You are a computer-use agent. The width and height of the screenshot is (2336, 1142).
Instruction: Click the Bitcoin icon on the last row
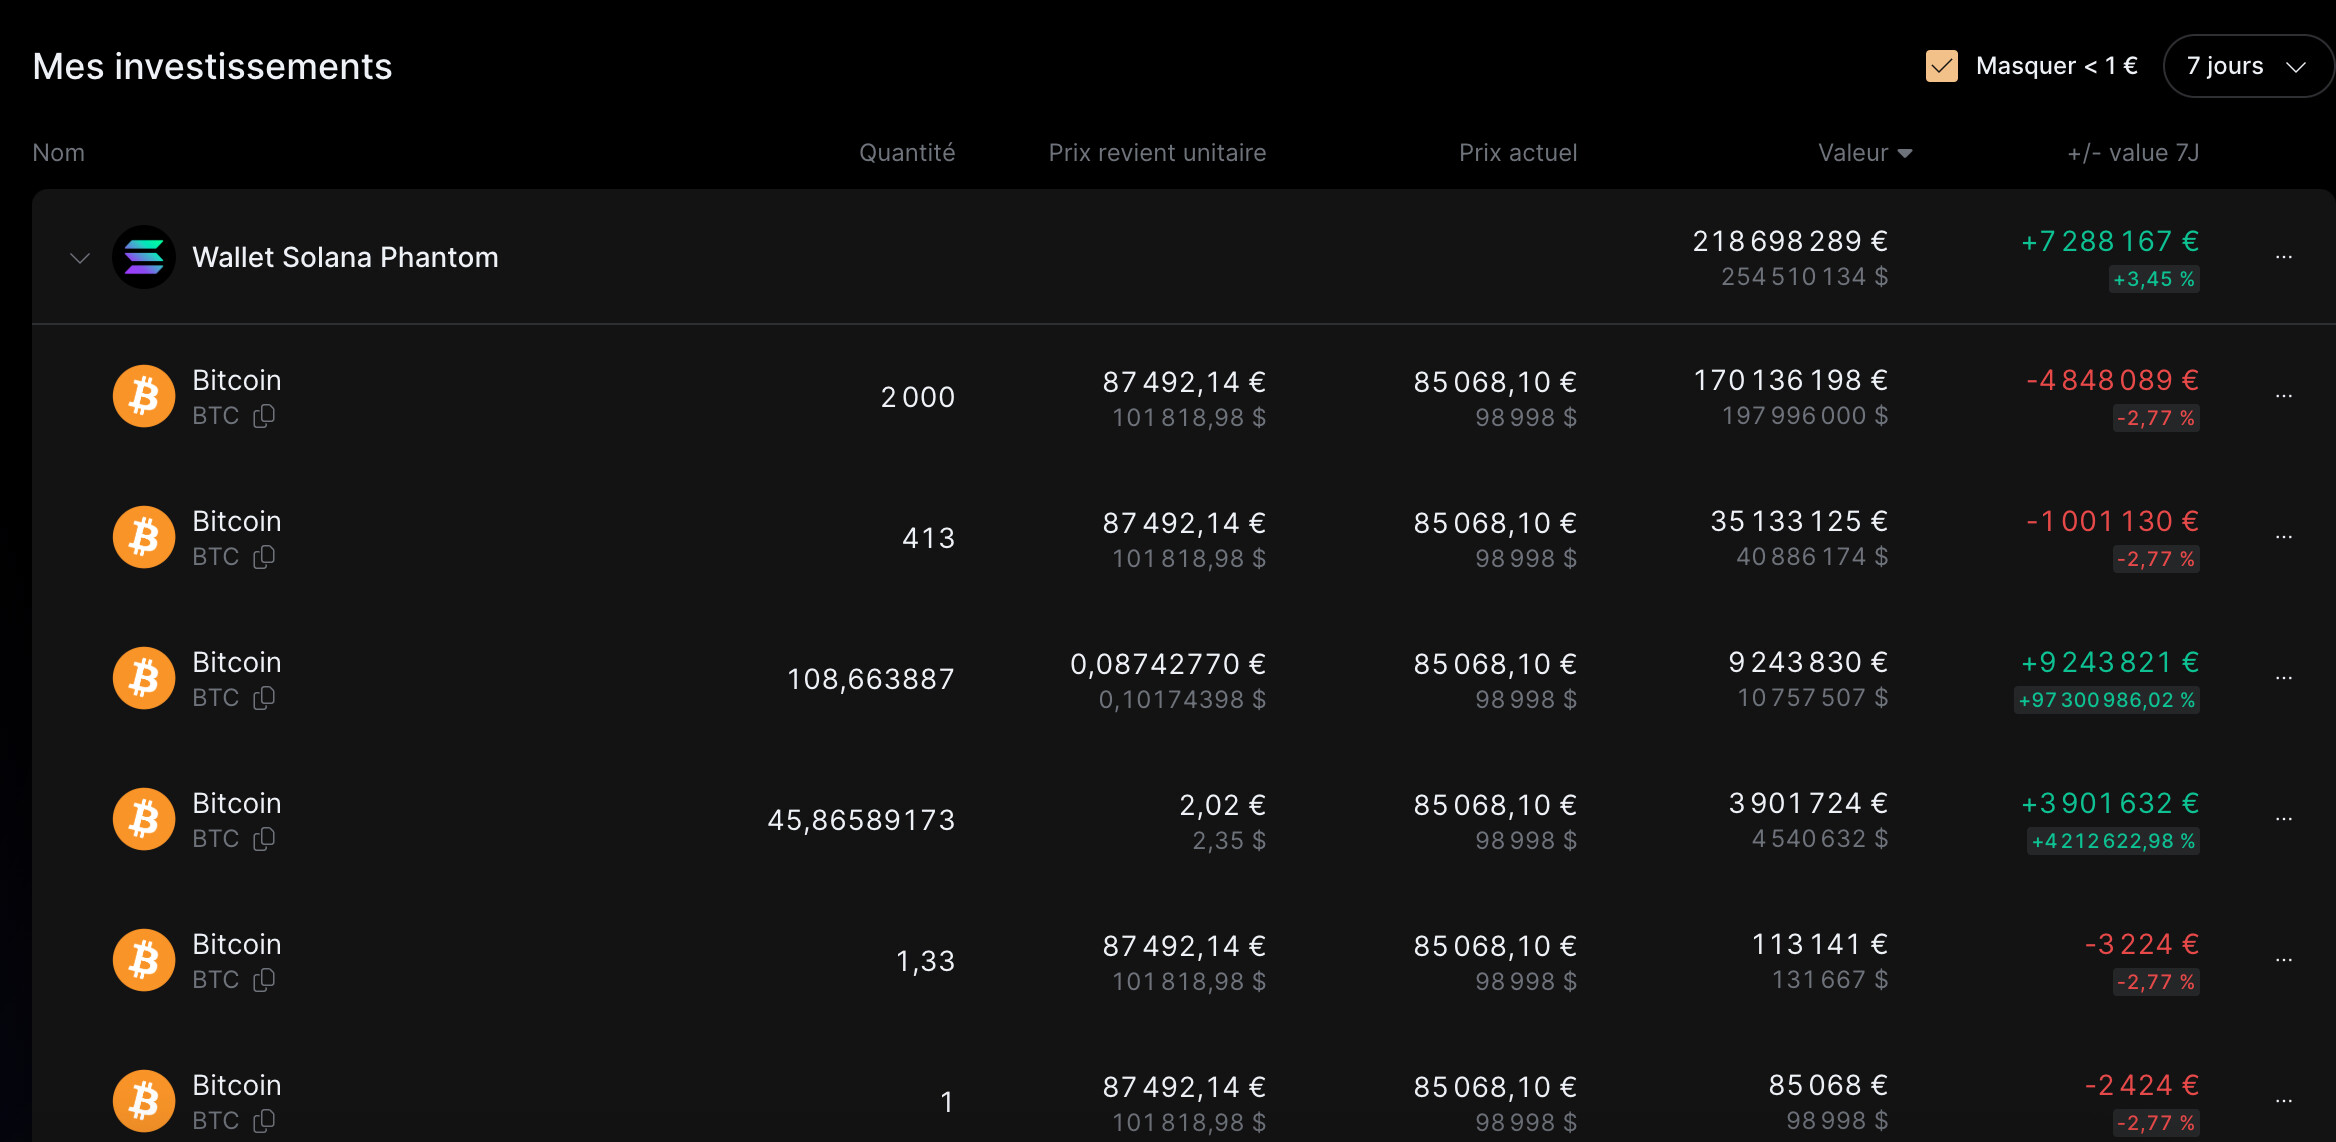click(143, 1101)
